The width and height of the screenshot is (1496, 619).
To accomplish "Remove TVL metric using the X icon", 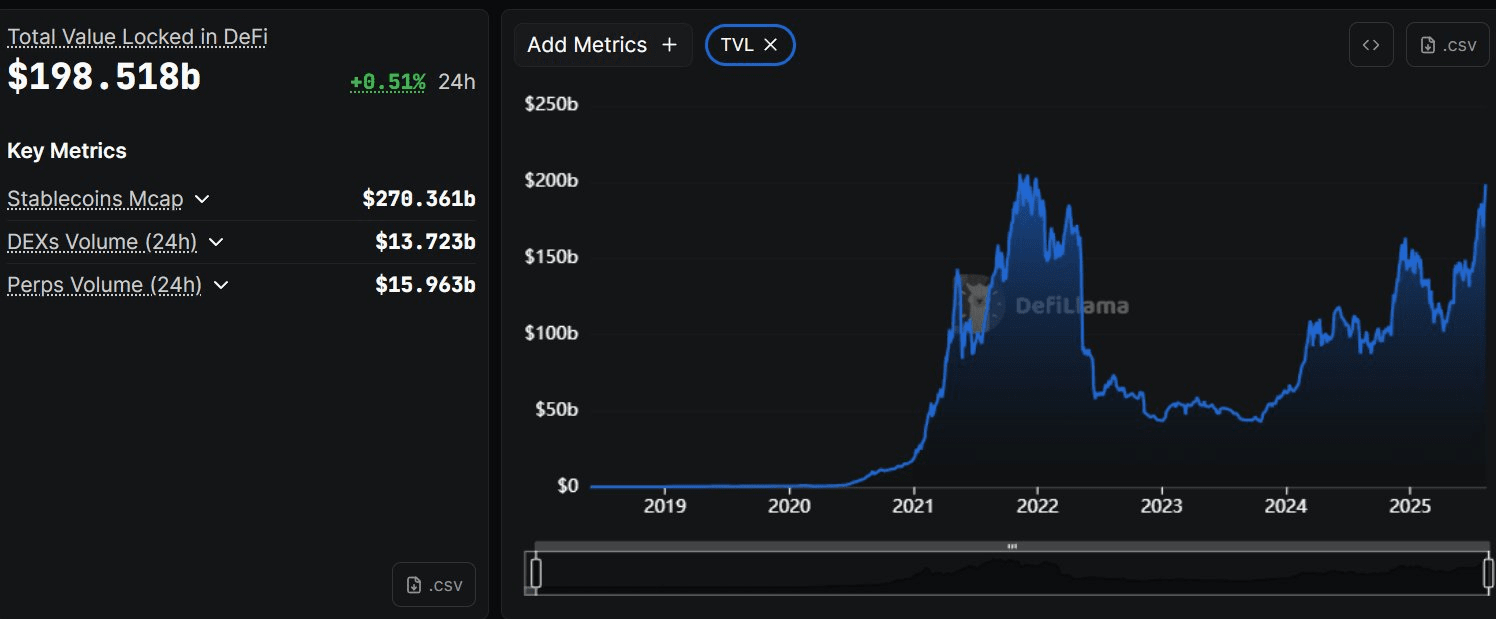I will coord(770,45).
